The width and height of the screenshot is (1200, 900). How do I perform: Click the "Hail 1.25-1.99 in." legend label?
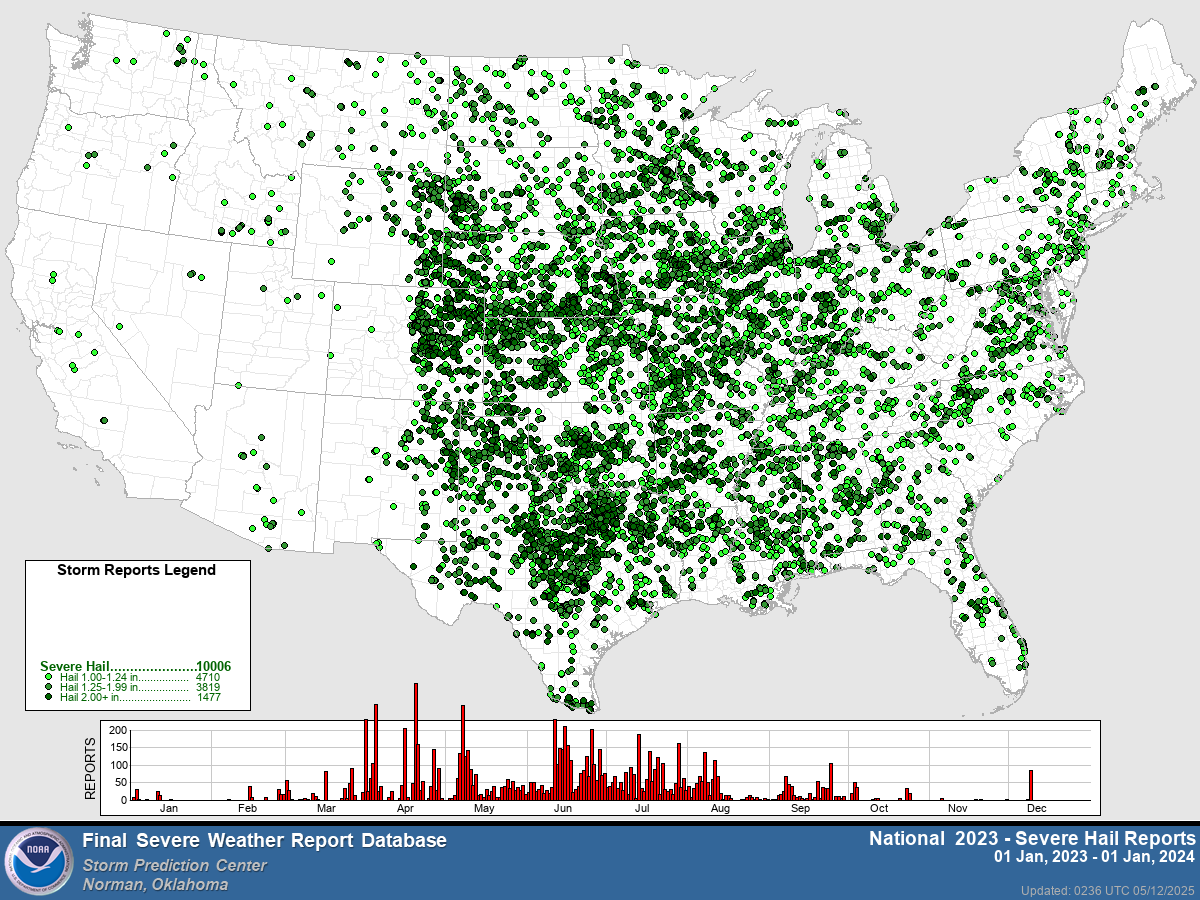tap(100, 687)
